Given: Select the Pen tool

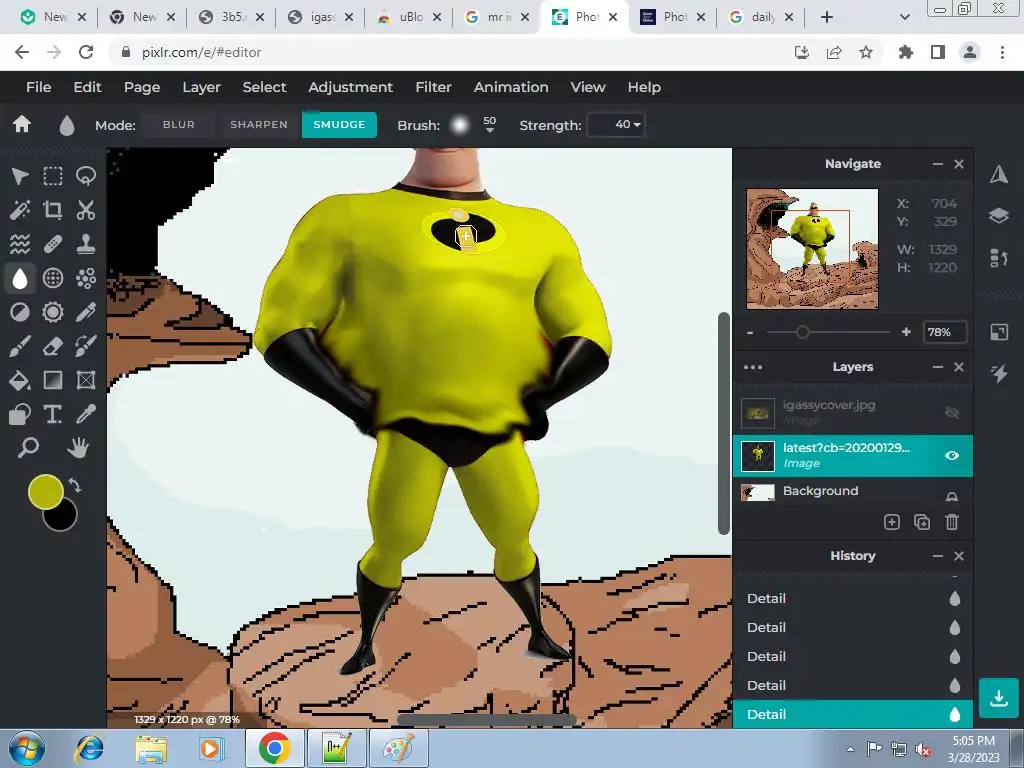Looking at the screenshot, I should (86, 312).
